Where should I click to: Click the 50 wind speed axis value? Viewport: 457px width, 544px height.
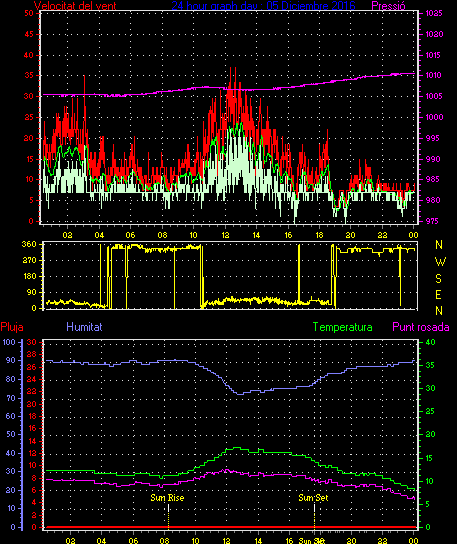click(29, 13)
